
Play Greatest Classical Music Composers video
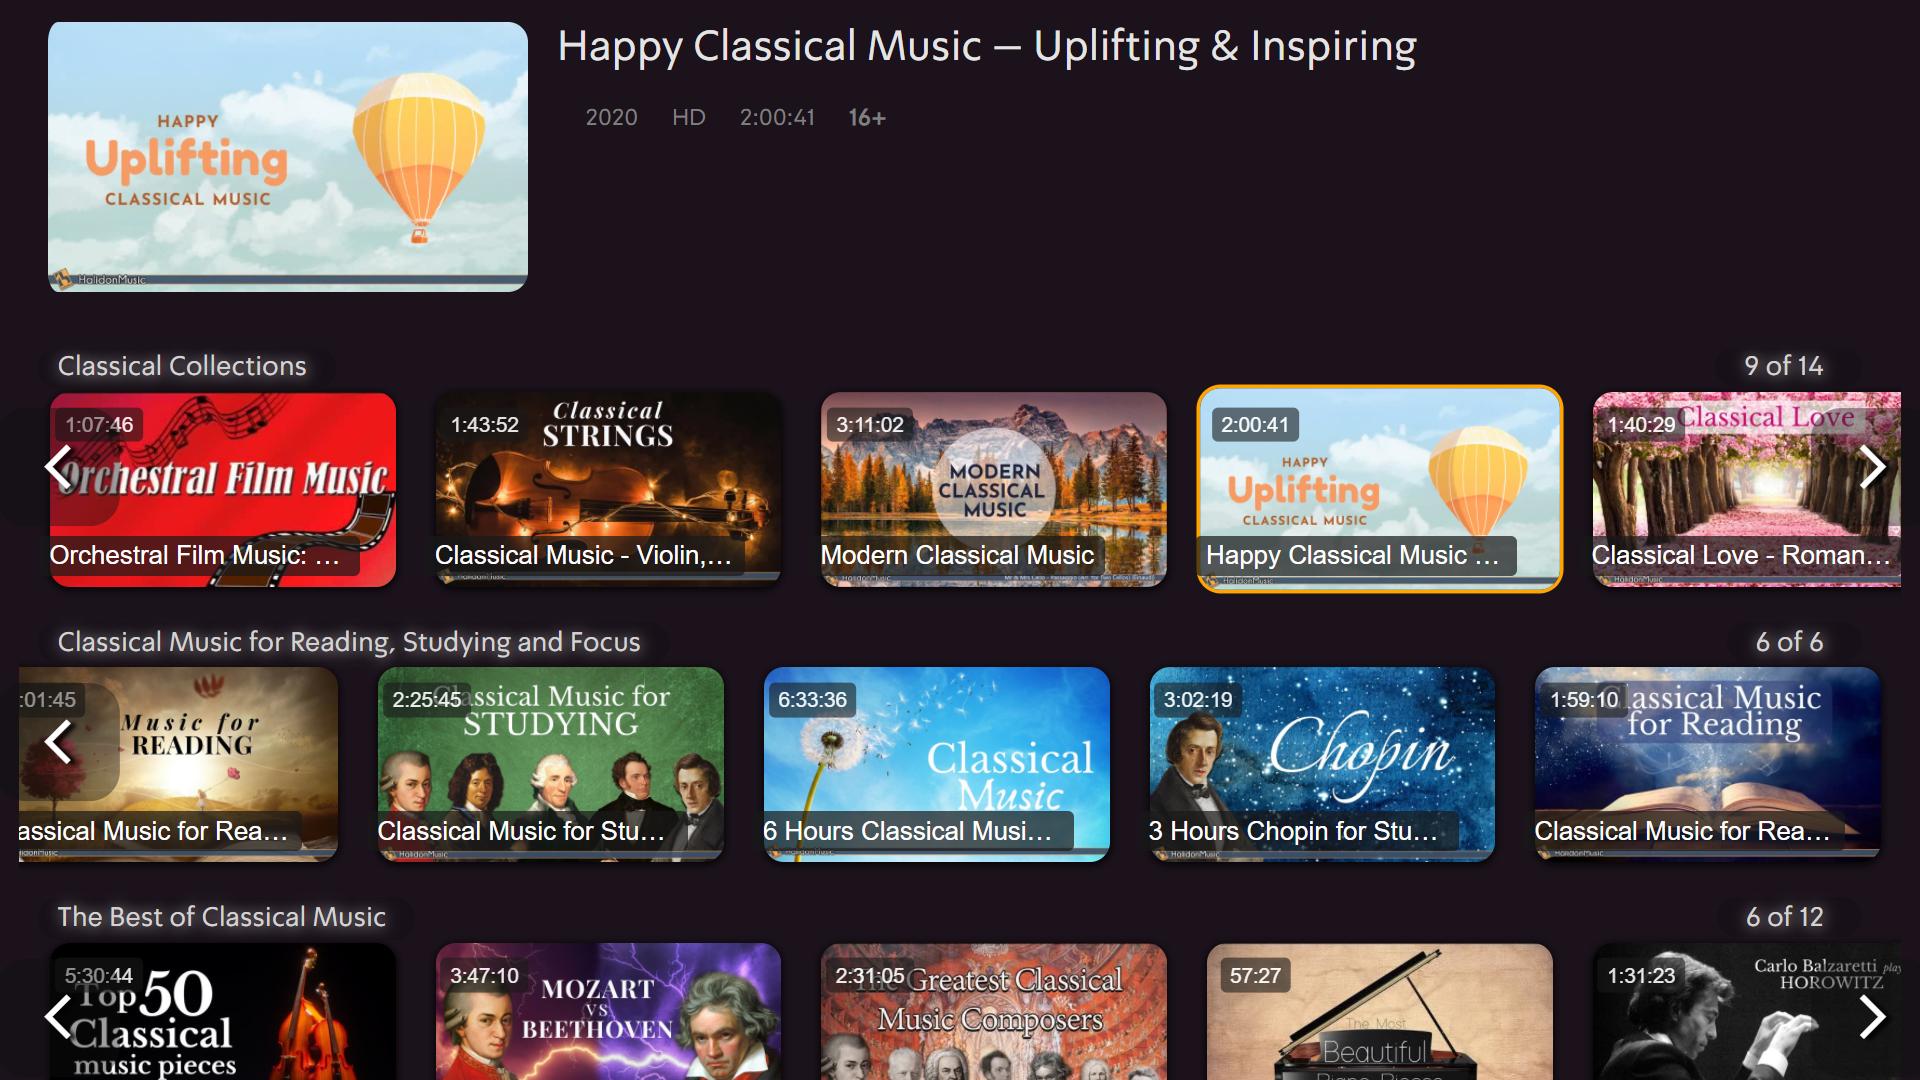click(994, 1012)
